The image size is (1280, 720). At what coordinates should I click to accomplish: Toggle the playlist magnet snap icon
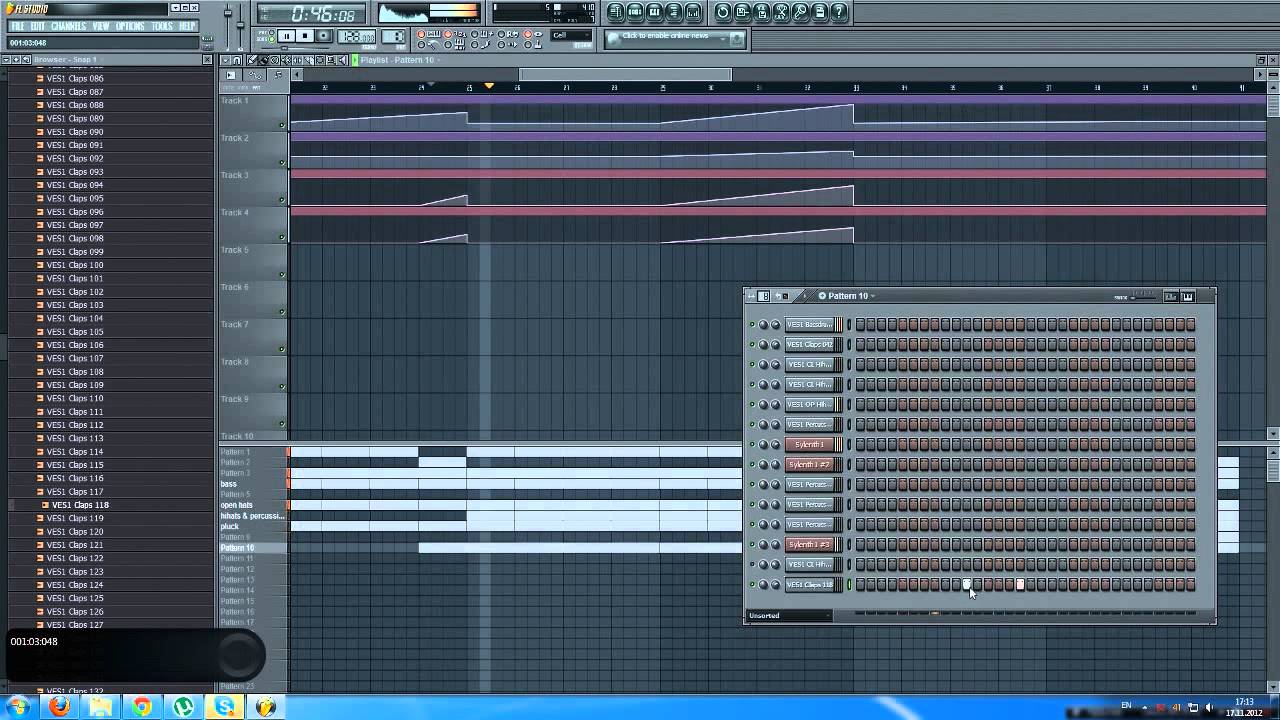[x=237, y=60]
